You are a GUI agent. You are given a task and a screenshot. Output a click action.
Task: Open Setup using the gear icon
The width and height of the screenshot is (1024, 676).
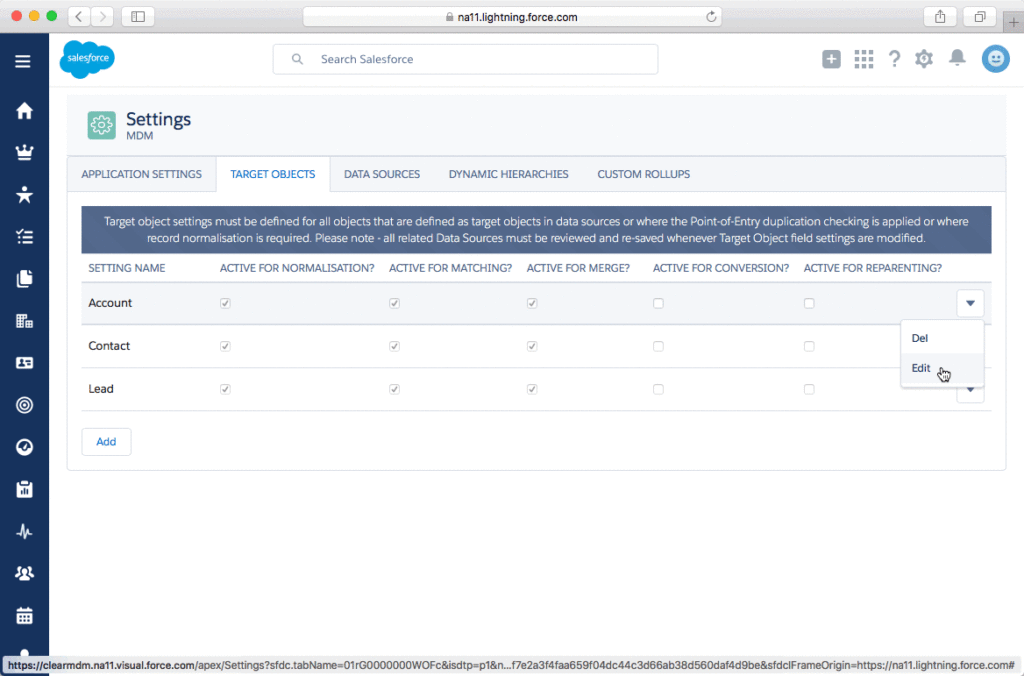coord(924,59)
